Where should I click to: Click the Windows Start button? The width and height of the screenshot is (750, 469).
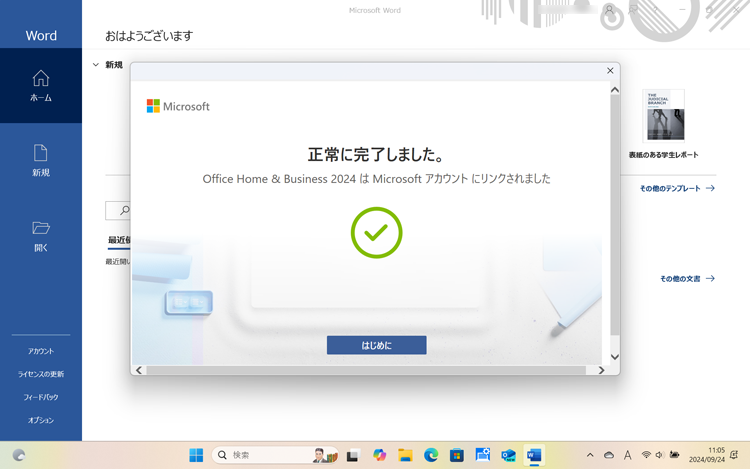(196, 455)
